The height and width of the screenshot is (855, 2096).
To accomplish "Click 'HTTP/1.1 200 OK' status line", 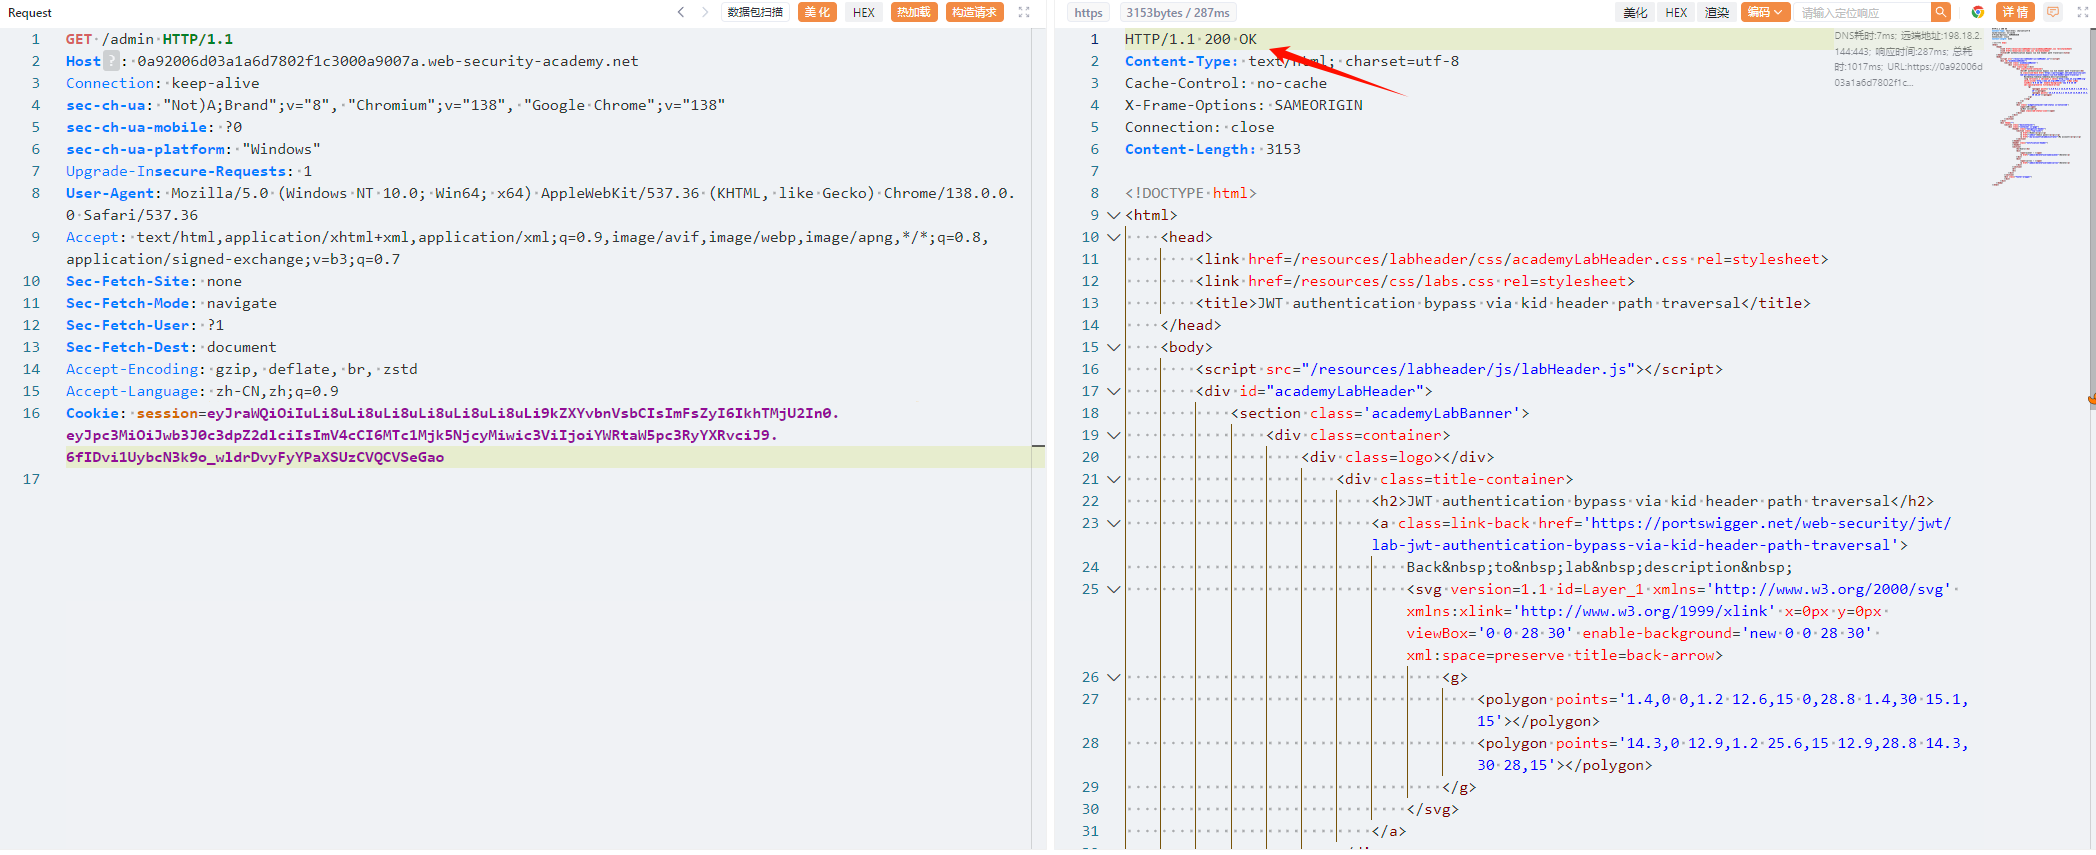I will [x=1191, y=39].
